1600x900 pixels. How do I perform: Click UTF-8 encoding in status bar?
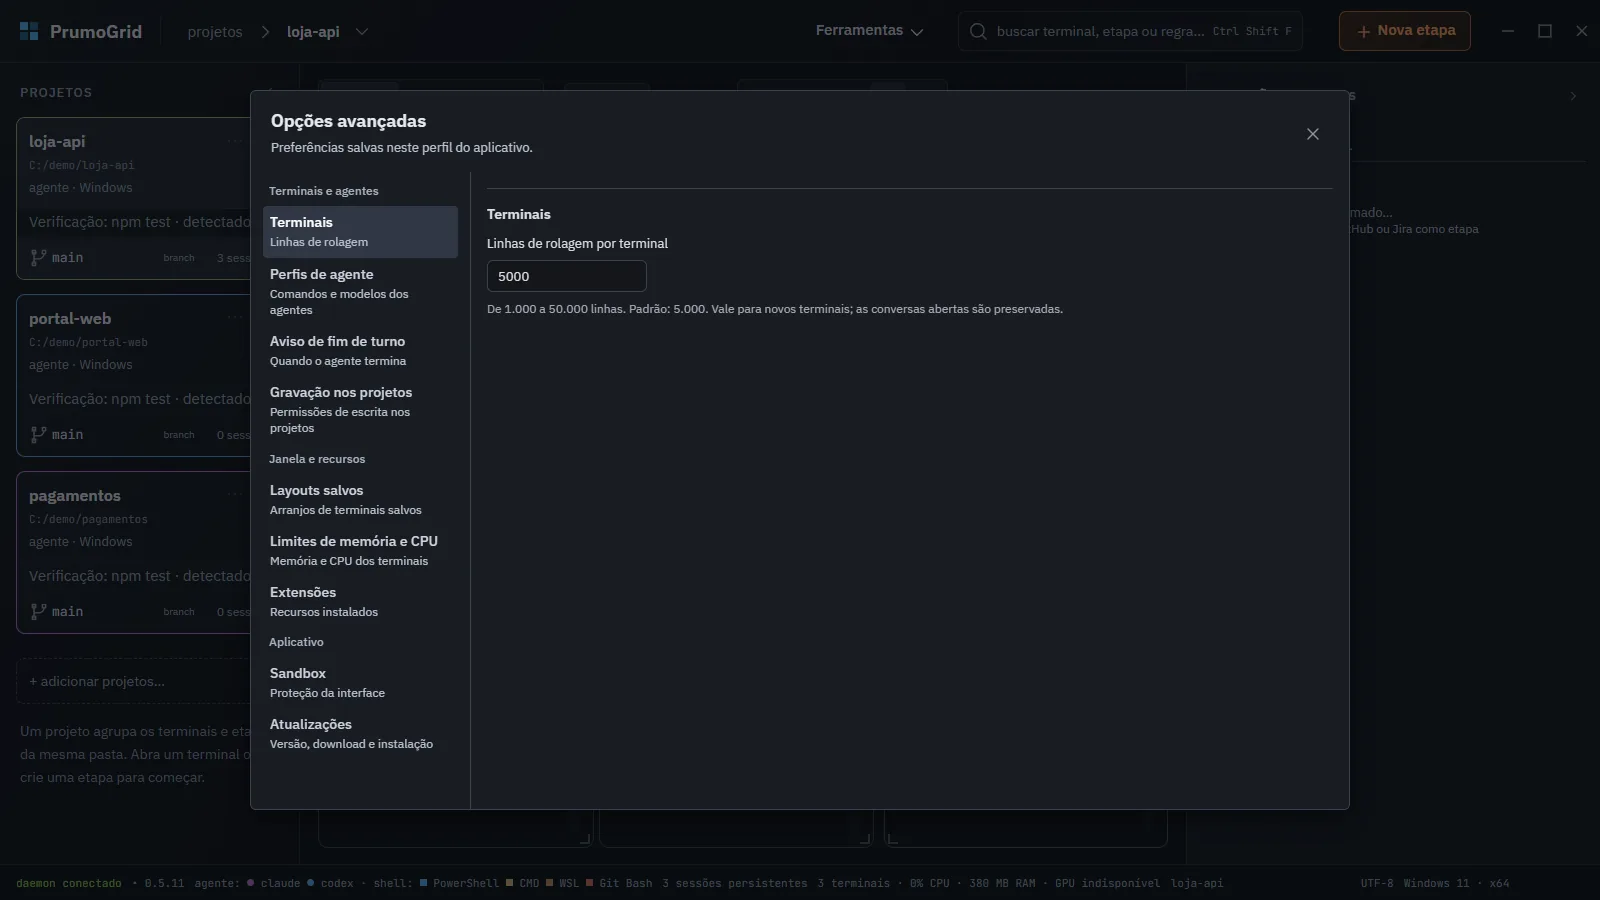1377,883
